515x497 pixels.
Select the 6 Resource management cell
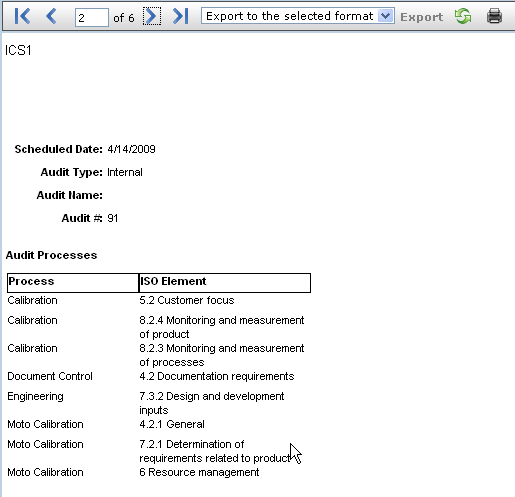click(199, 472)
